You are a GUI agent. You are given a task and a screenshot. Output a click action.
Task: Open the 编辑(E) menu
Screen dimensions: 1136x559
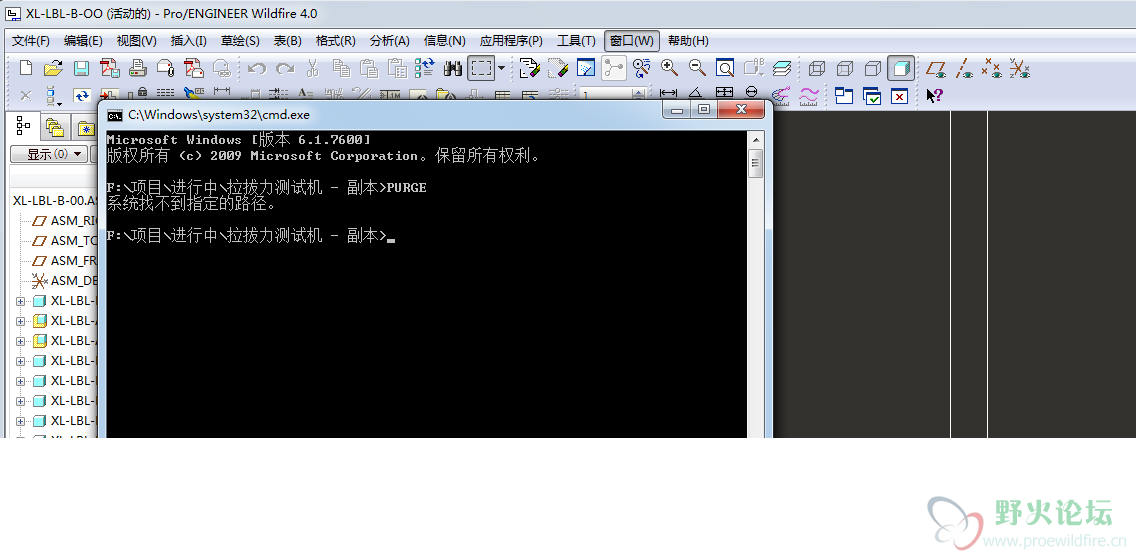[83, 41]
